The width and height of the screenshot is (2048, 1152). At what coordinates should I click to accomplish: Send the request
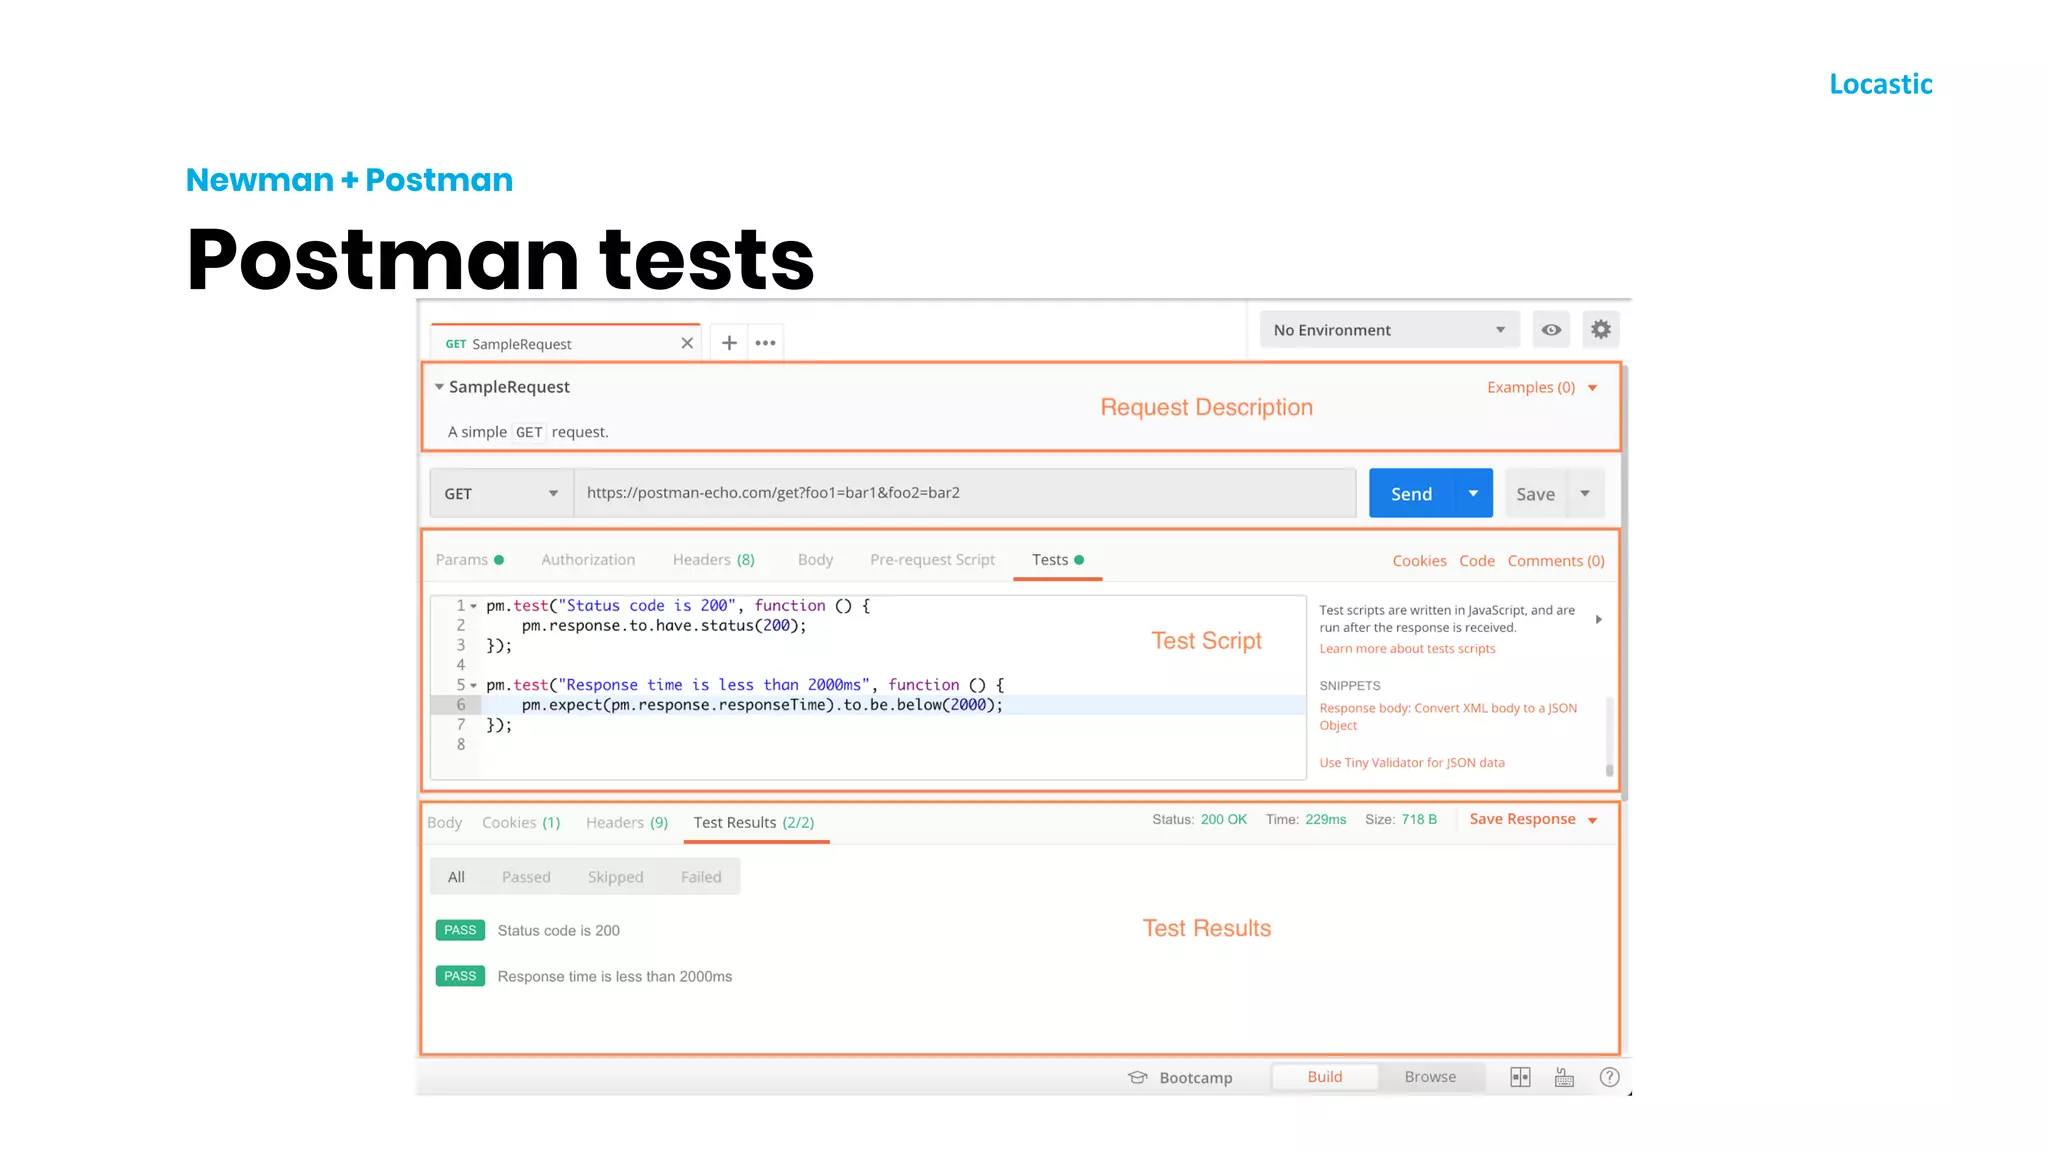(x=1412, y=494)
